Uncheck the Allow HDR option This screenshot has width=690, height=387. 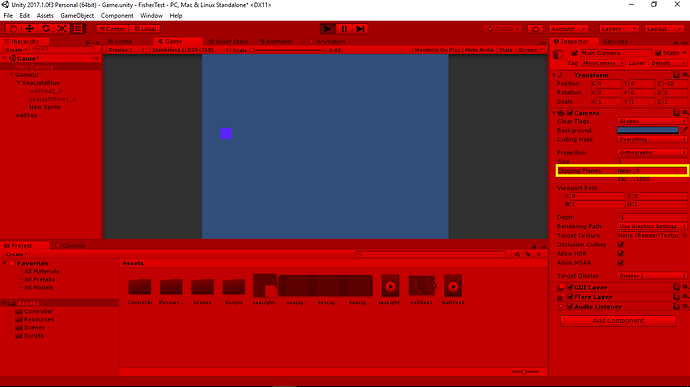620,254
